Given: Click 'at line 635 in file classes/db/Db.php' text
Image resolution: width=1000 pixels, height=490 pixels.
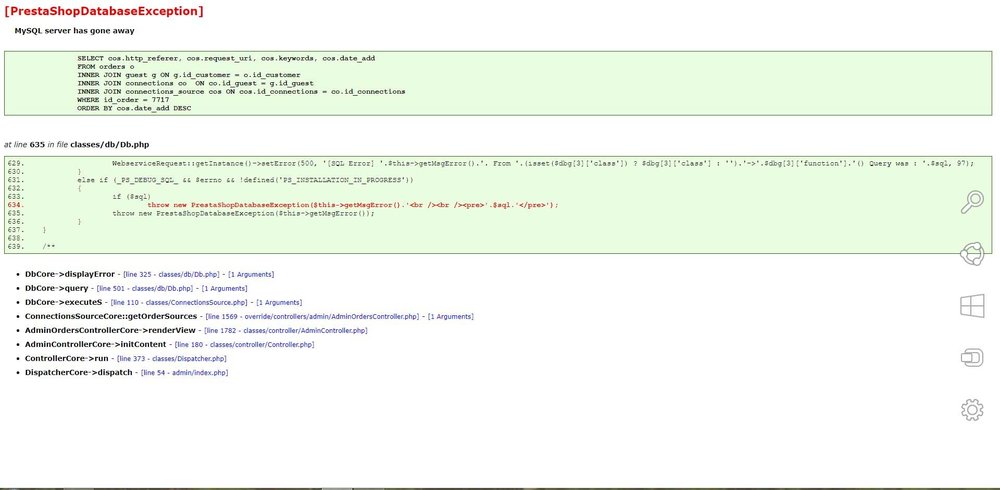Looking at the screenshot, I should pos(77,145).
